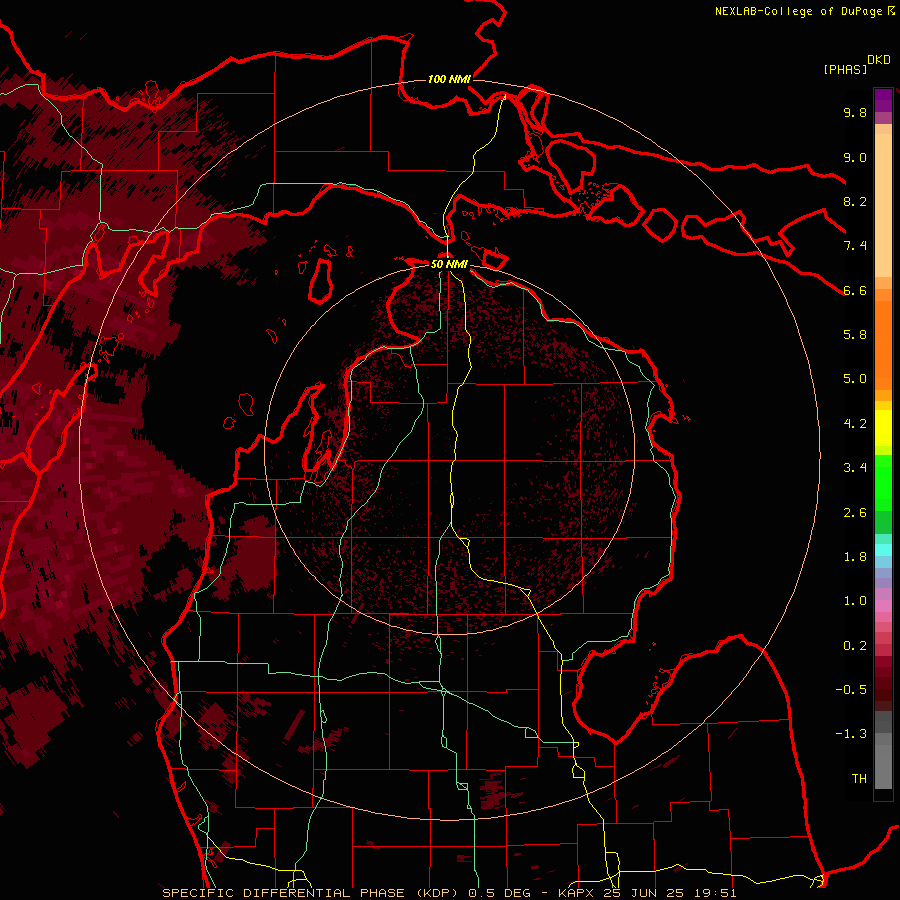Pick the yellow segment of the colorbar
Image resolution: width=900 pixels, height=900 pixels.
coord(883,428)
